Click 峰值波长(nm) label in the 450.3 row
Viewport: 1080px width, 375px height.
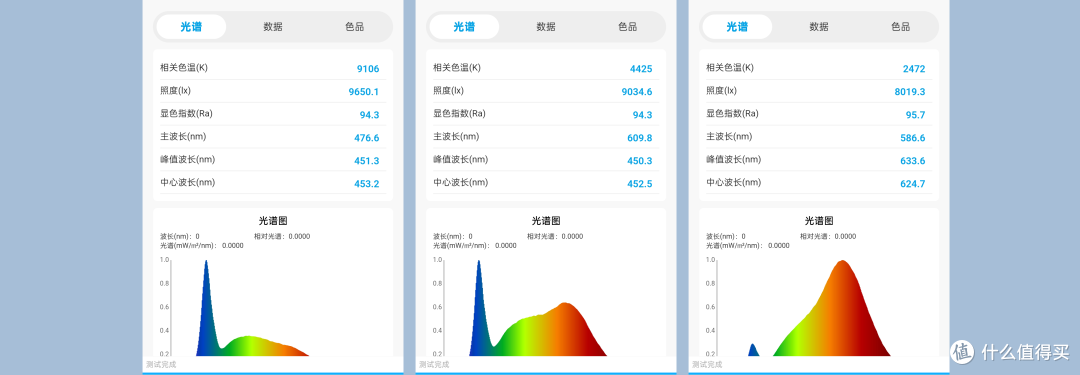[x=461, y=159]
